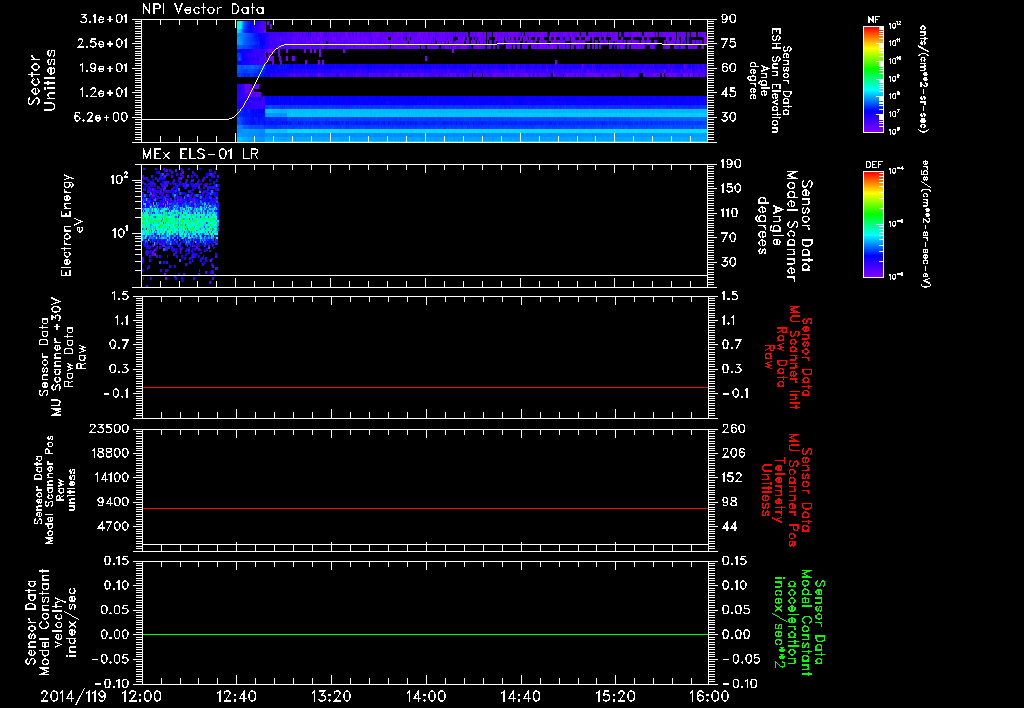Select the 'NPI Vector Data' panel title
This screenshot has width=1024, height=708.
[203, 9]
